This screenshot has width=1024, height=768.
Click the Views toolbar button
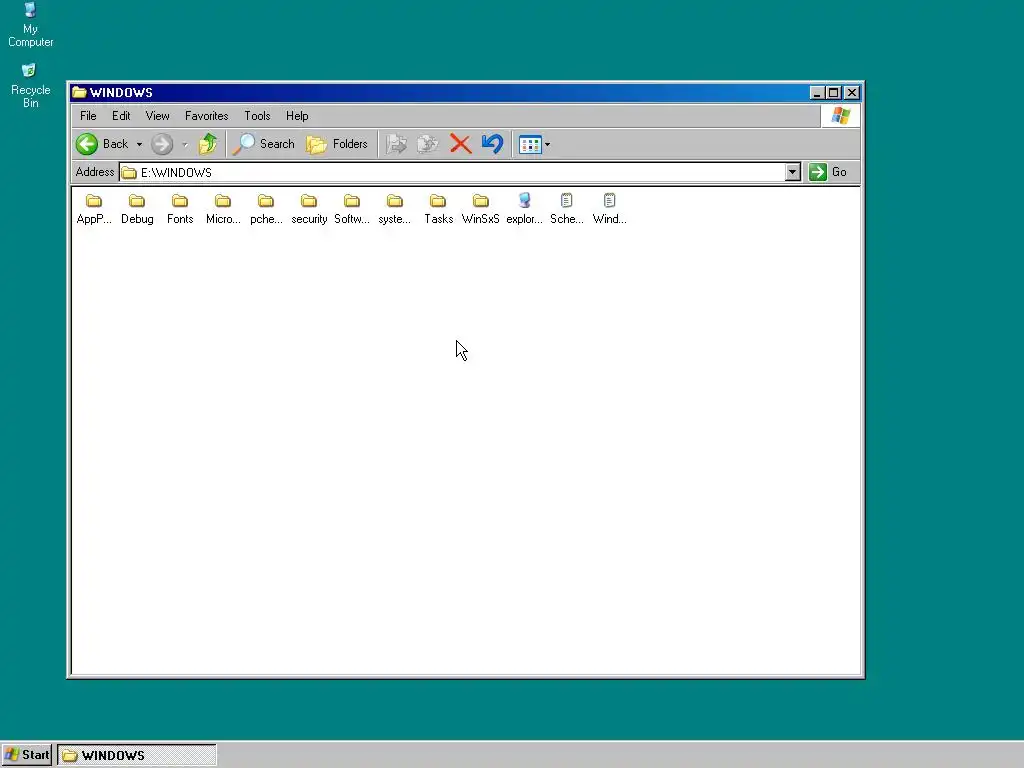[x=530, y=144]
